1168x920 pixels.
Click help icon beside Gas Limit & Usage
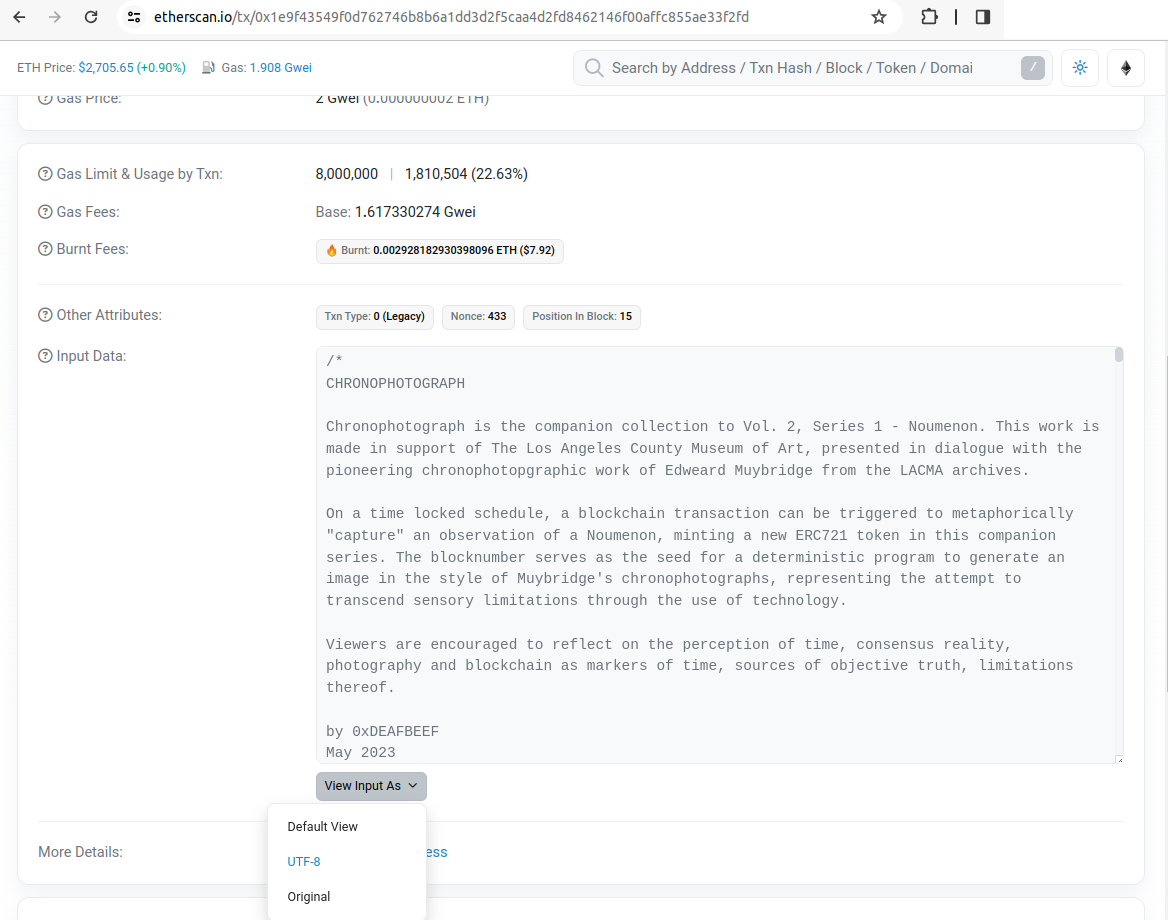point(45,174)
